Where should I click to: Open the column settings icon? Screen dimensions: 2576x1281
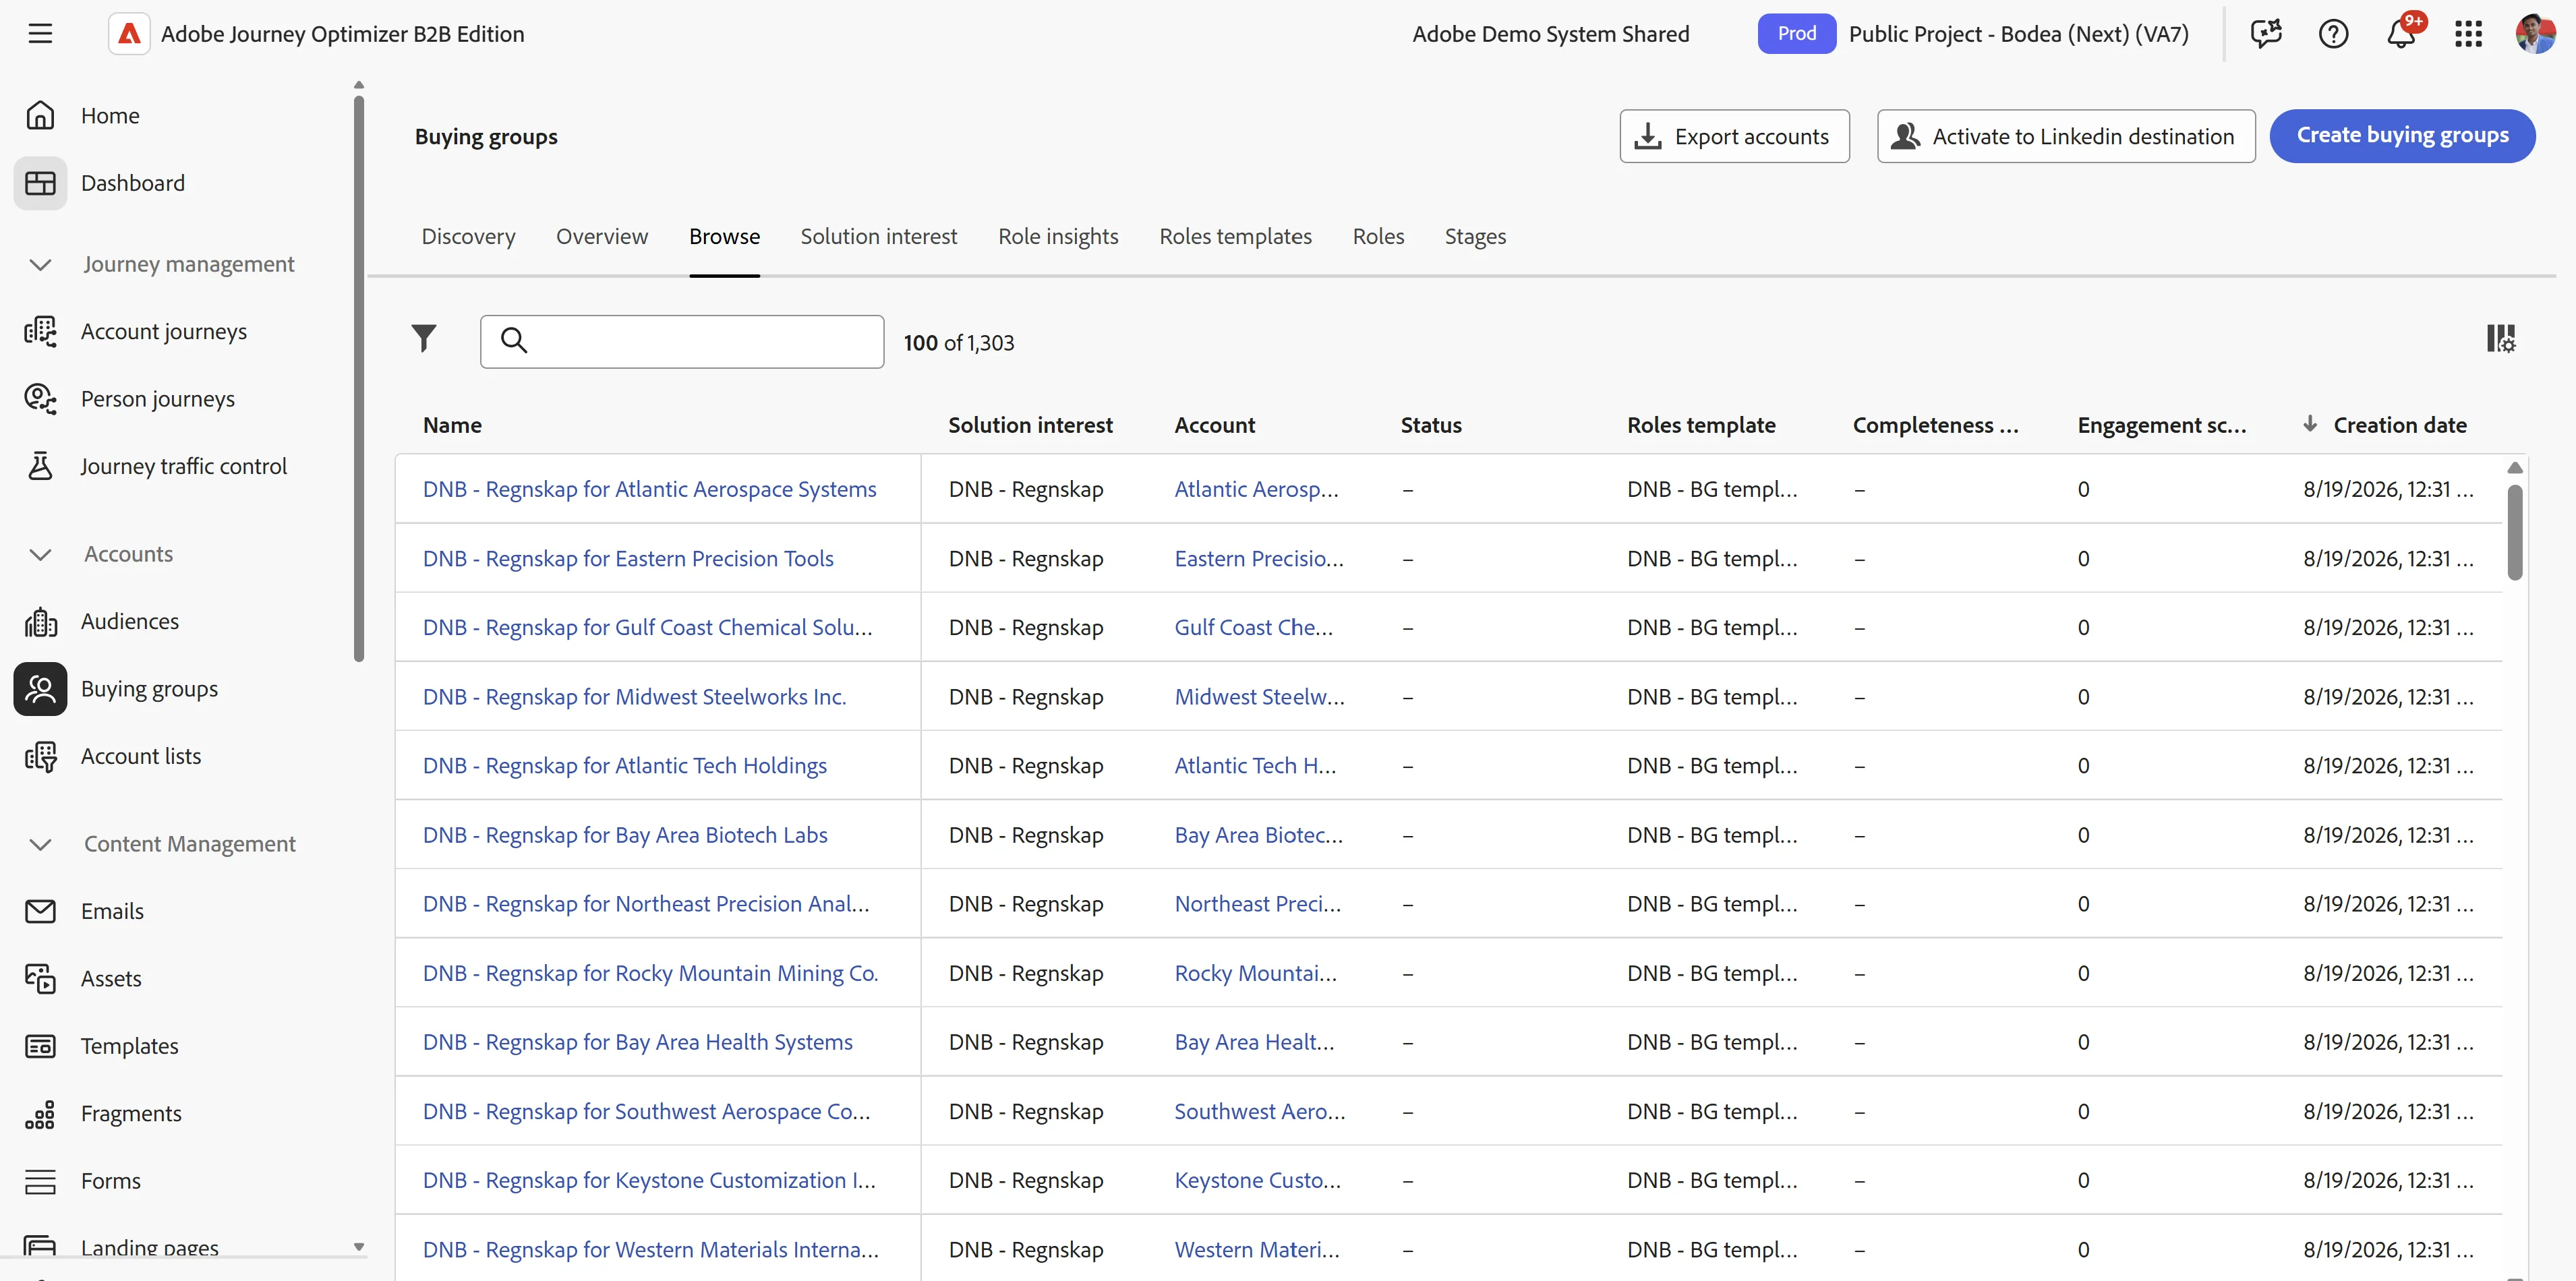2500,339
